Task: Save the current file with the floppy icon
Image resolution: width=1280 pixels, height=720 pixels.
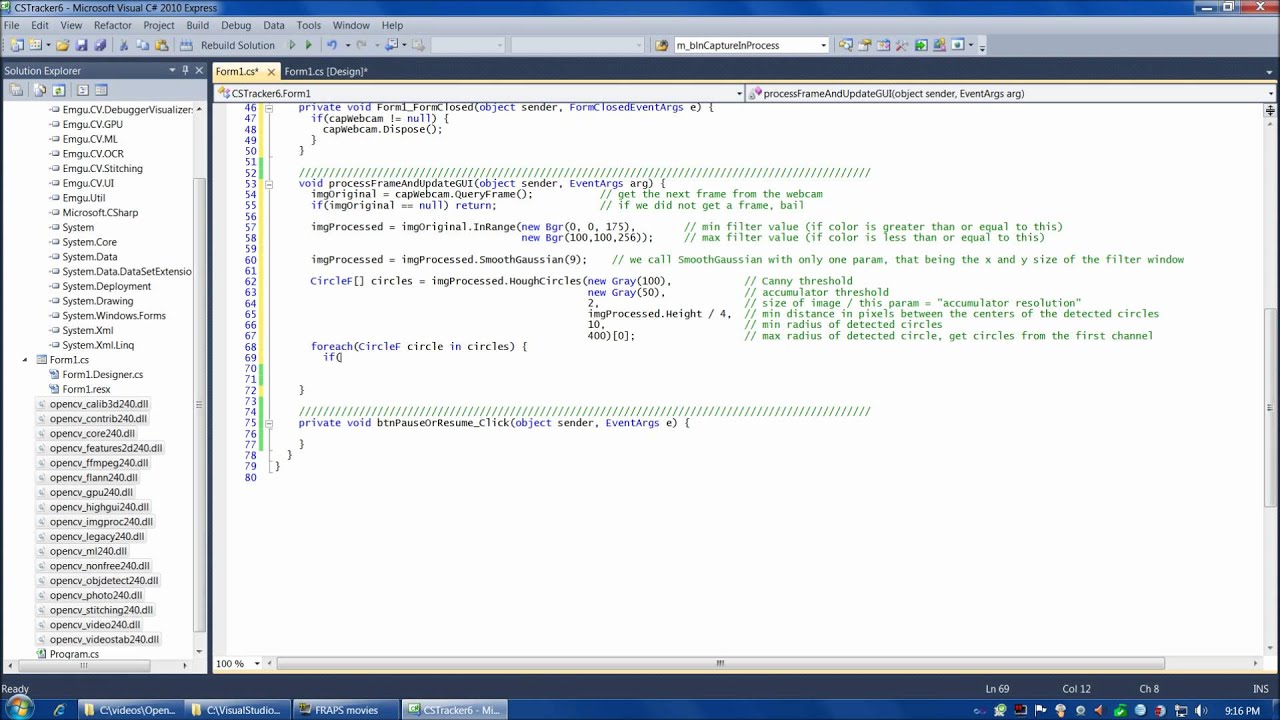Action: click(x=81, y=45)
